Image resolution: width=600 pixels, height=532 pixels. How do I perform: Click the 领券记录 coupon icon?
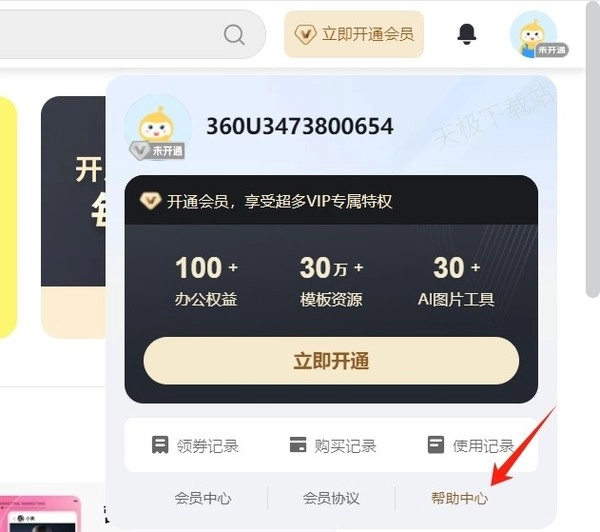click(160, 445)
